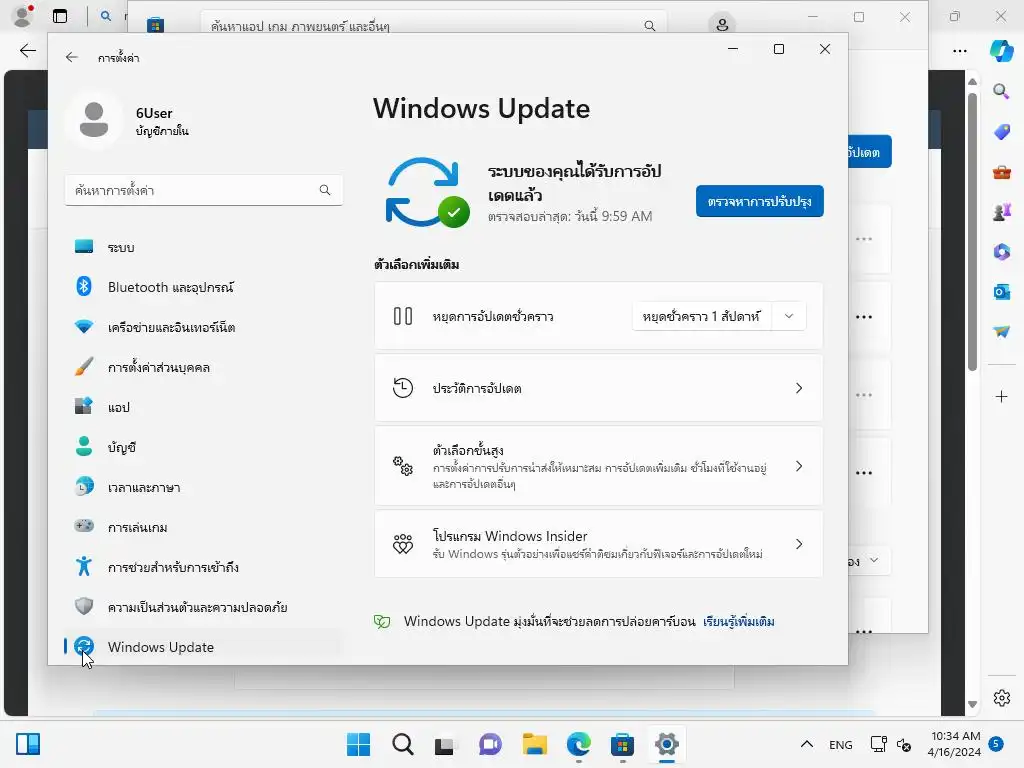Click the 6User profile avatar
The image size is (1024, 768).
94,120
